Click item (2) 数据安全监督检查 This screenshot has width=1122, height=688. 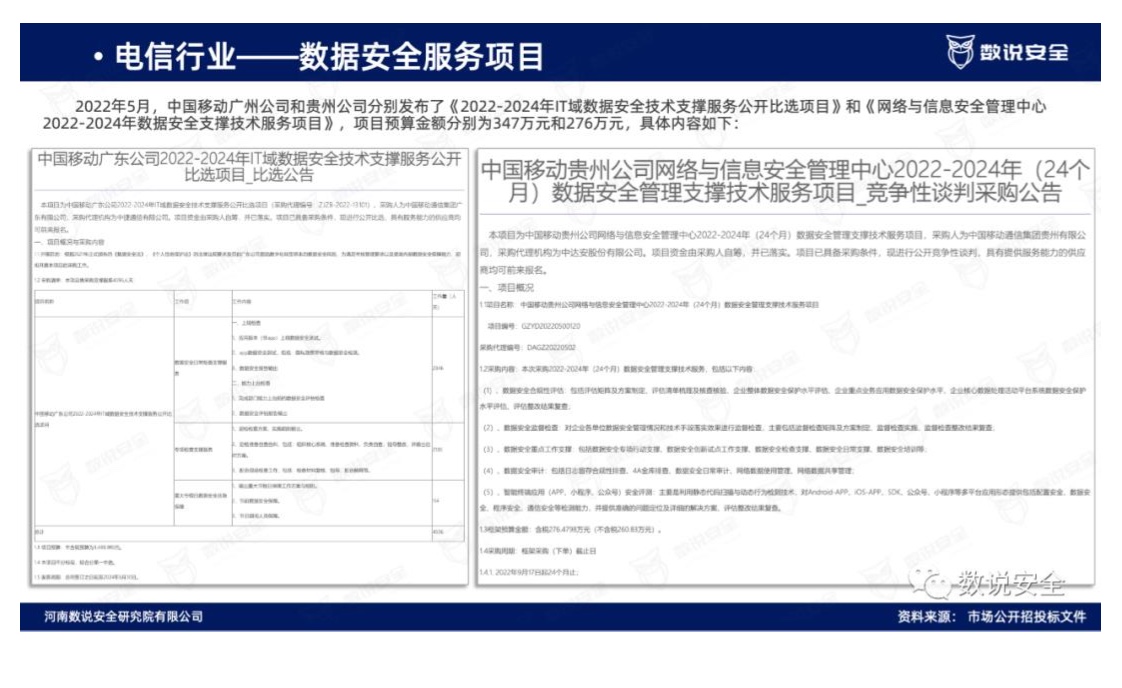pos(738,428)
